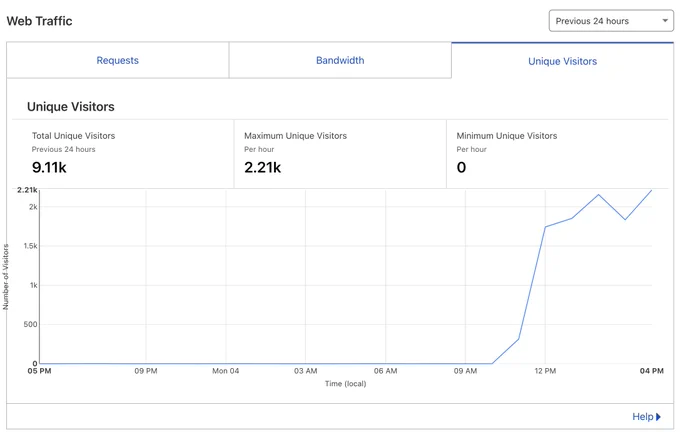The width and height of the screenshot is (680, 435).
Task: Switch to the Bandwidth tab
Action: click(x=340, y=60)
